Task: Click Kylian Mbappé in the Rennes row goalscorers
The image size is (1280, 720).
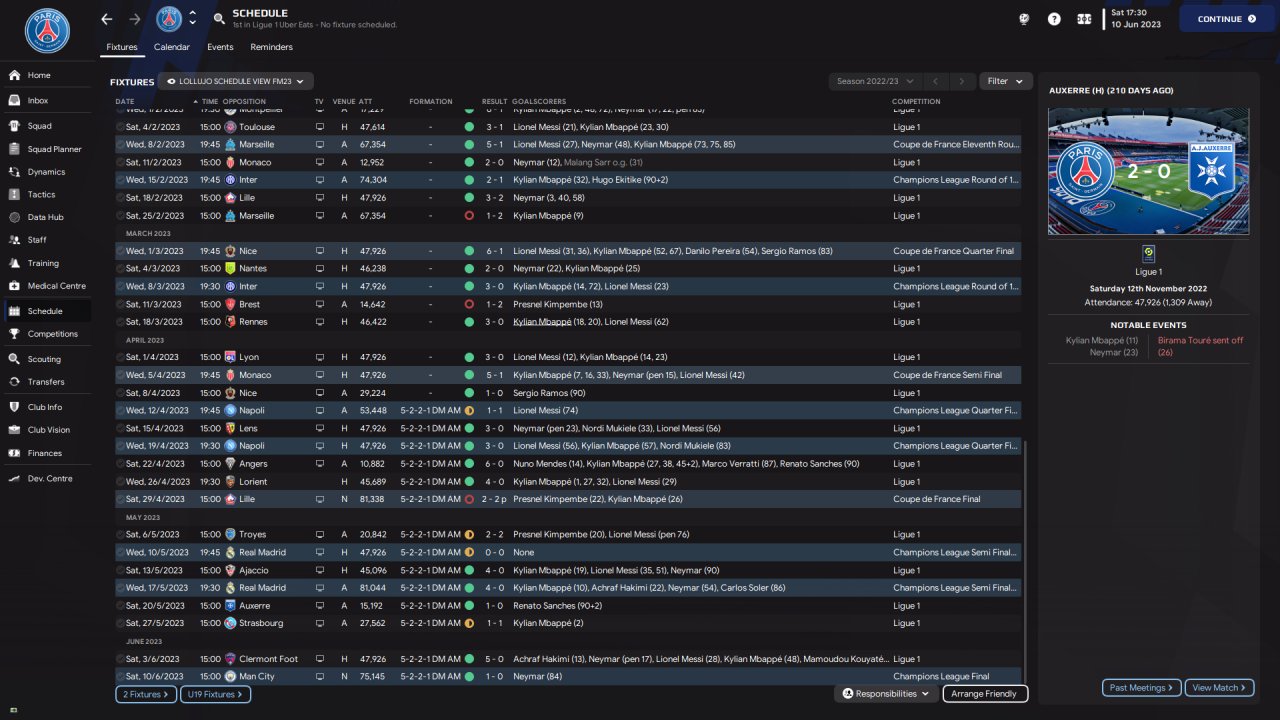Action: pos(542,322)
